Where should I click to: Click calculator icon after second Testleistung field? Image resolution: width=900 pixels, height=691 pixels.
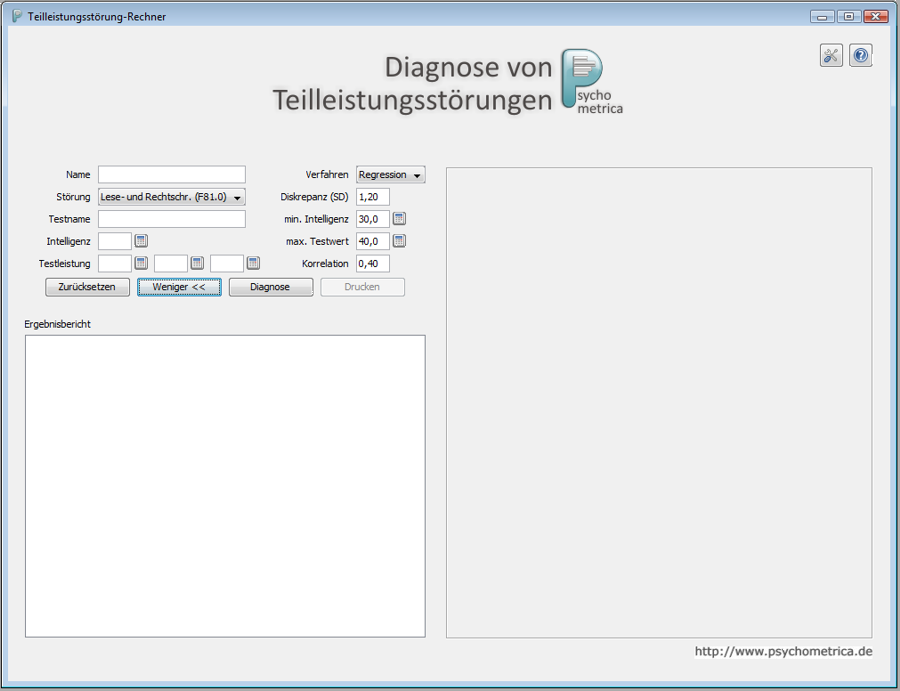197,263
